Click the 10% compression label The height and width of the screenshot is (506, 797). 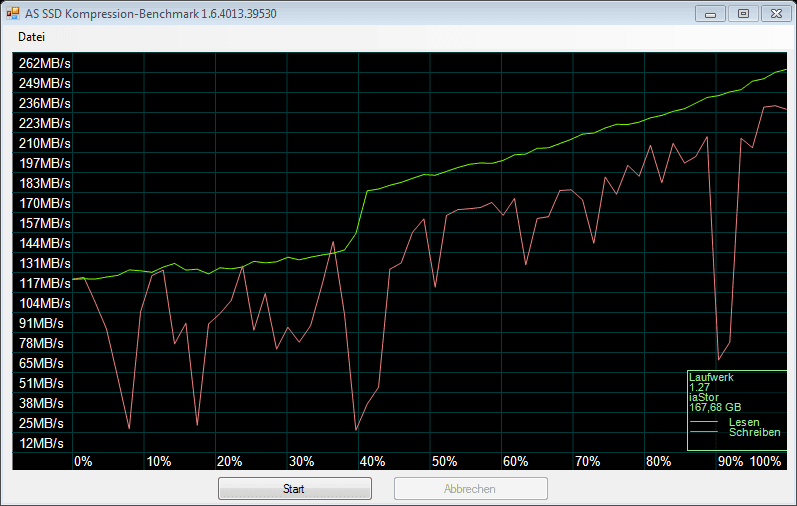[159, 461]
